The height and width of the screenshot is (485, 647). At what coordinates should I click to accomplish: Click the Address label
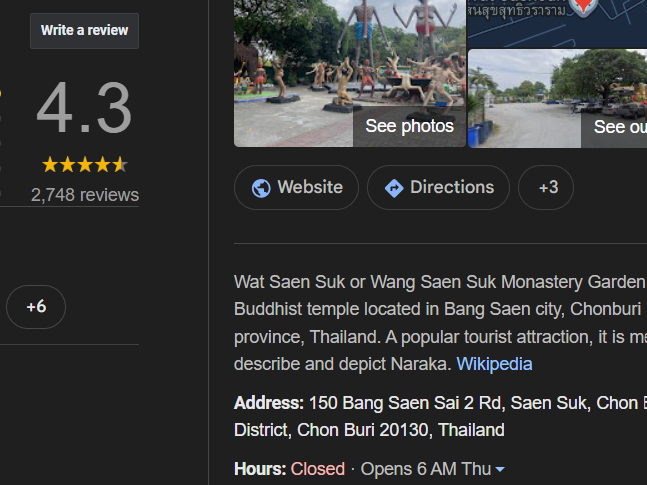[x=268, y=403]
